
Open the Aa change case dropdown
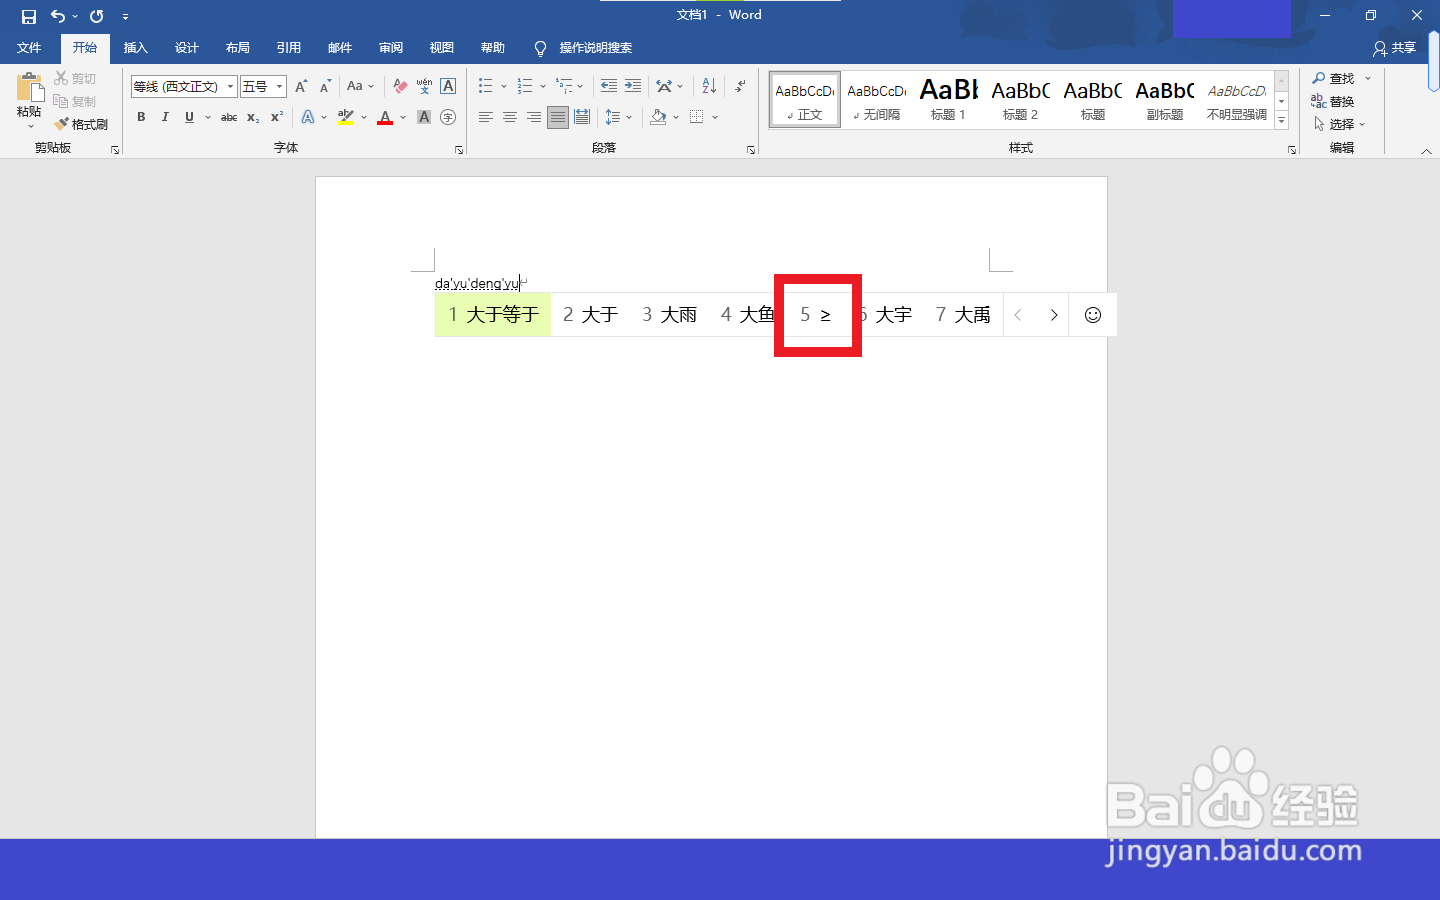(360, 87)
